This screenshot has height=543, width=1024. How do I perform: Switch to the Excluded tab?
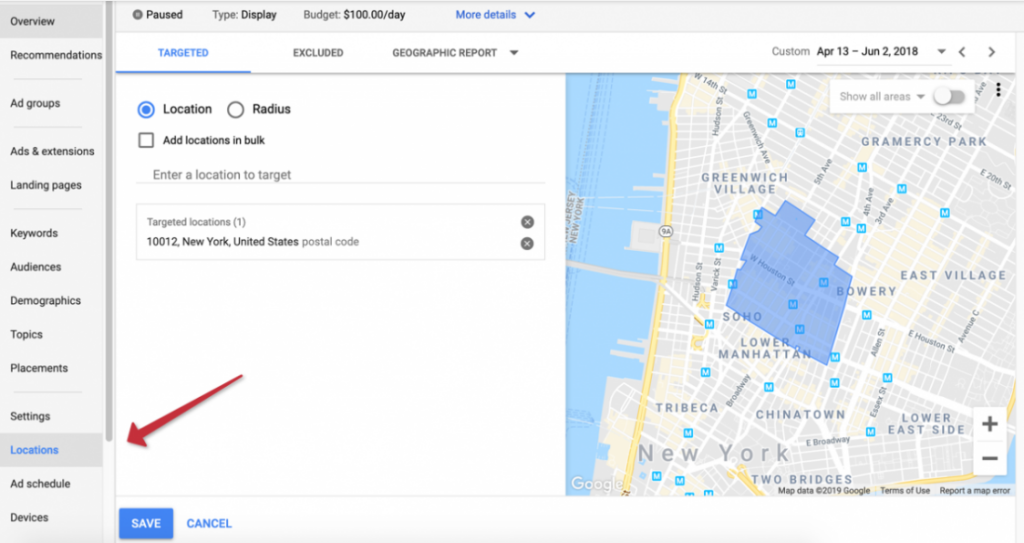[x=318, y=53]
